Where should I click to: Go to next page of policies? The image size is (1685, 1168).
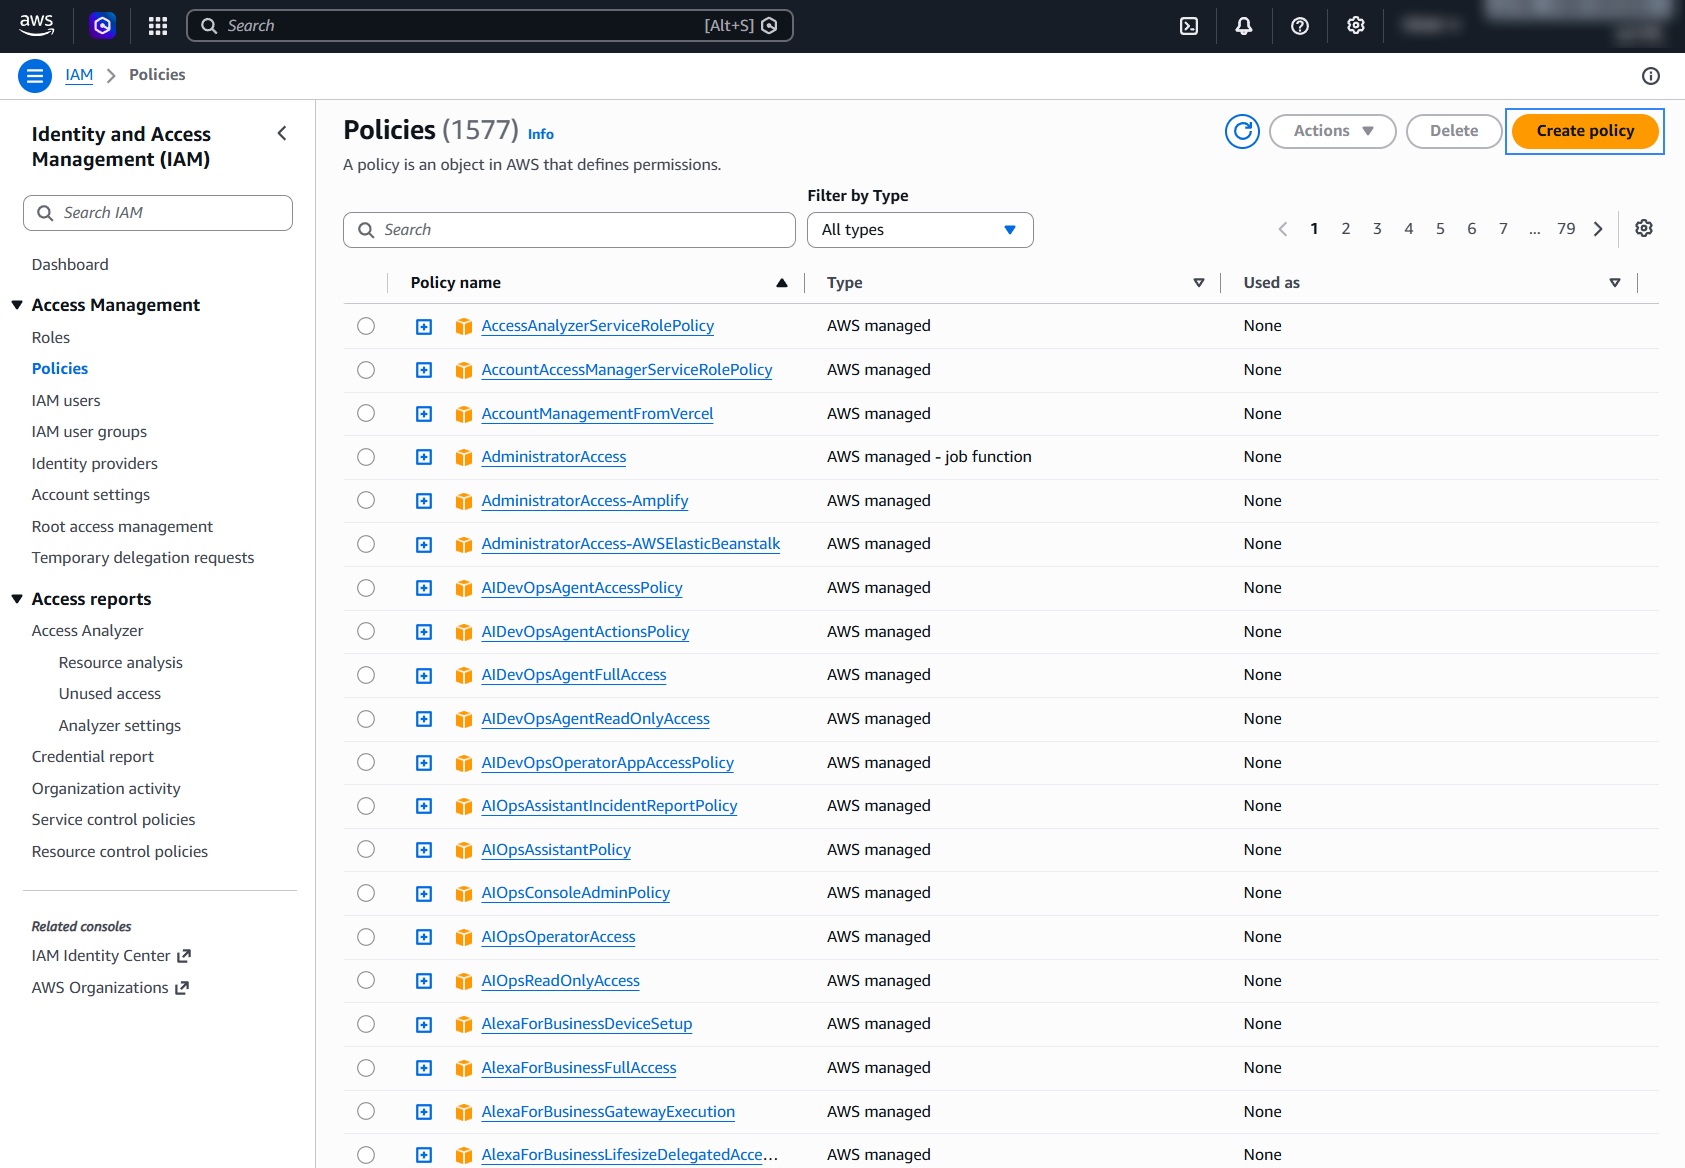1598,229
